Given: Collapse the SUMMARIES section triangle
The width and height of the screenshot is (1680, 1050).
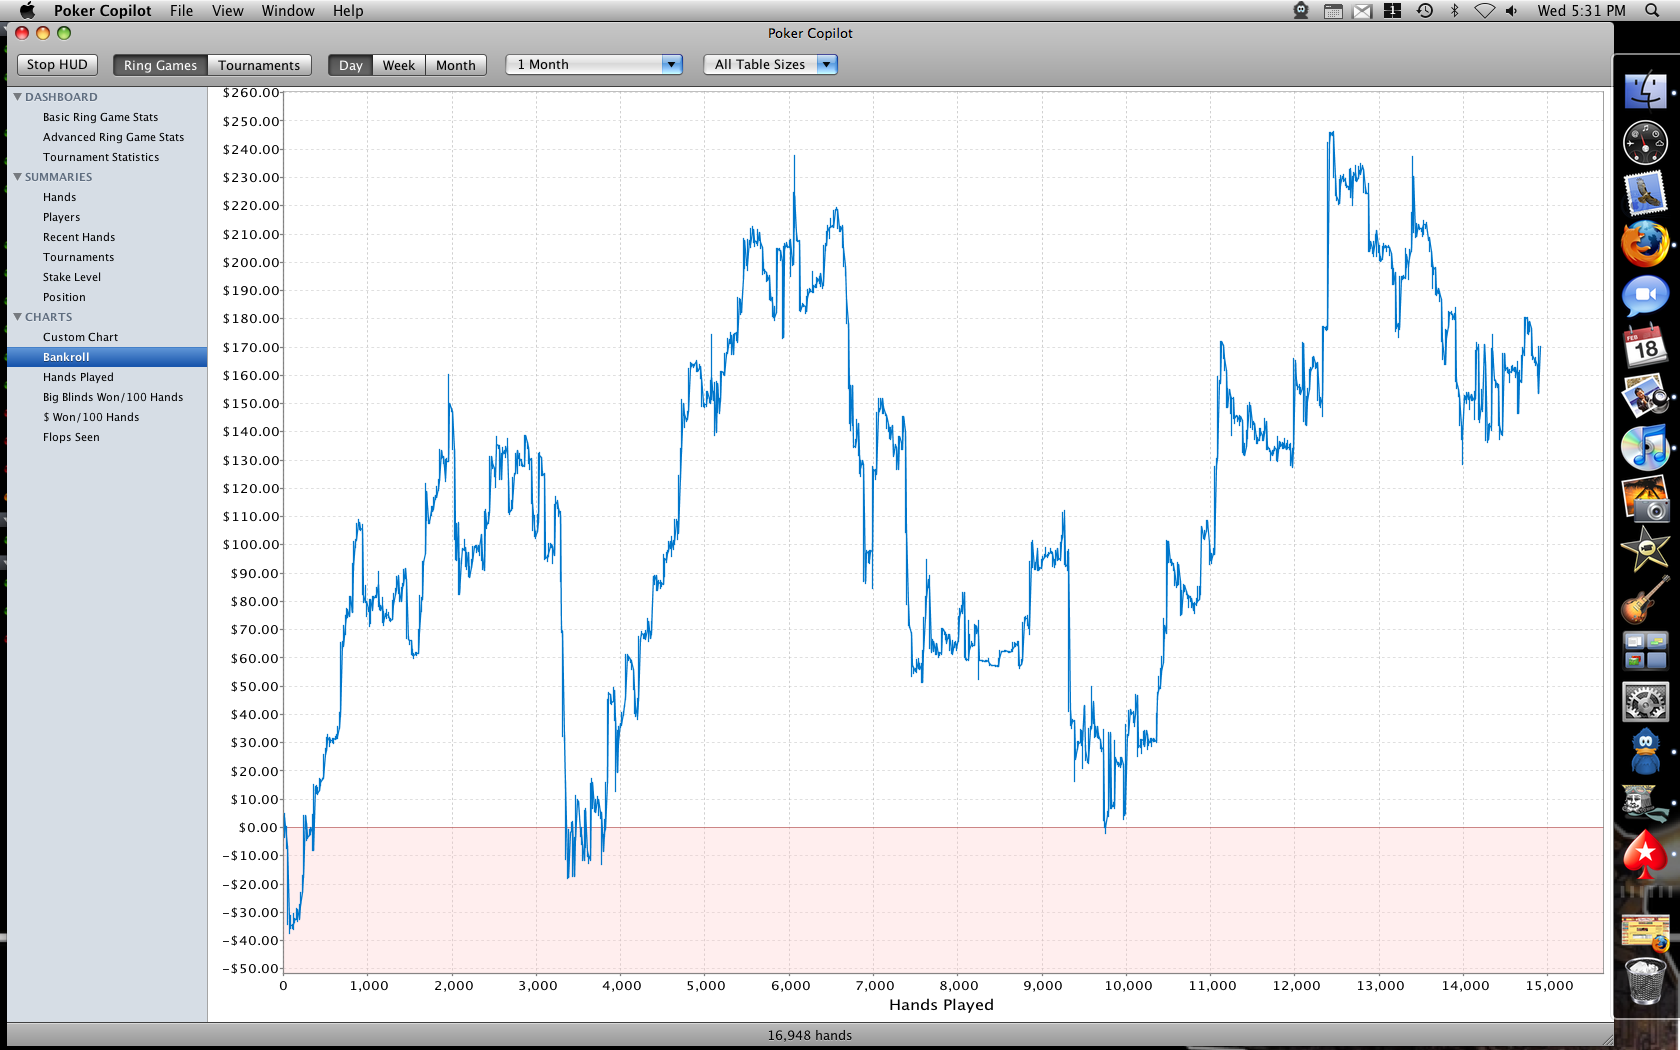Looking at the screenshot, I should pyautogui.click(x=17, y=177).
